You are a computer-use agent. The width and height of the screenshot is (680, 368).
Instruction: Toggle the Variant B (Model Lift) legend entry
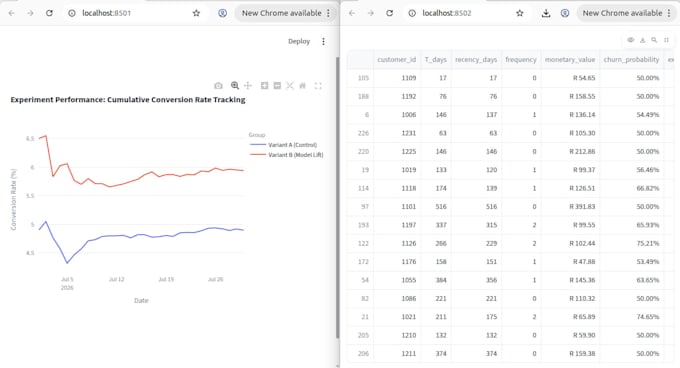click(287, 155)
